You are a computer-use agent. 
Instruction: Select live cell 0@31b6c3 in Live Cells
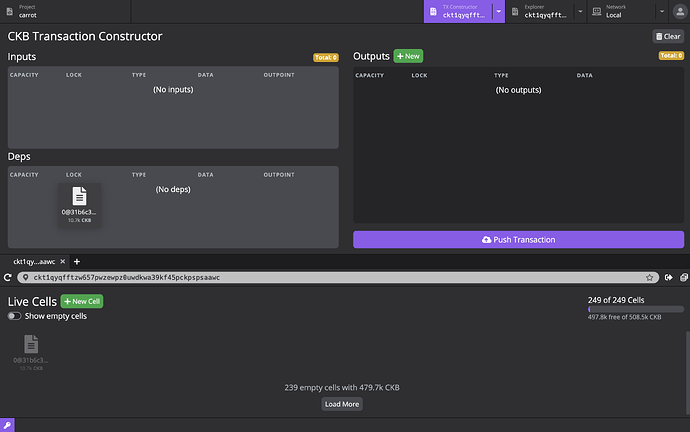pos(31,352)
